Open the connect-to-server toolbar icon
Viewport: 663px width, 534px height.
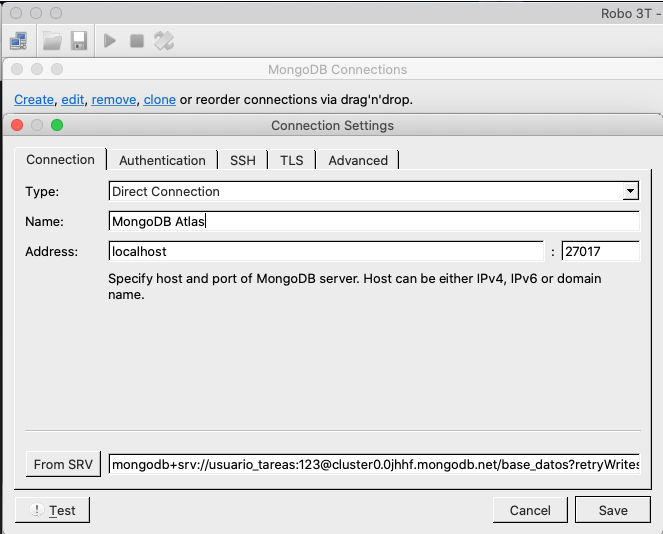coord(19,41)
